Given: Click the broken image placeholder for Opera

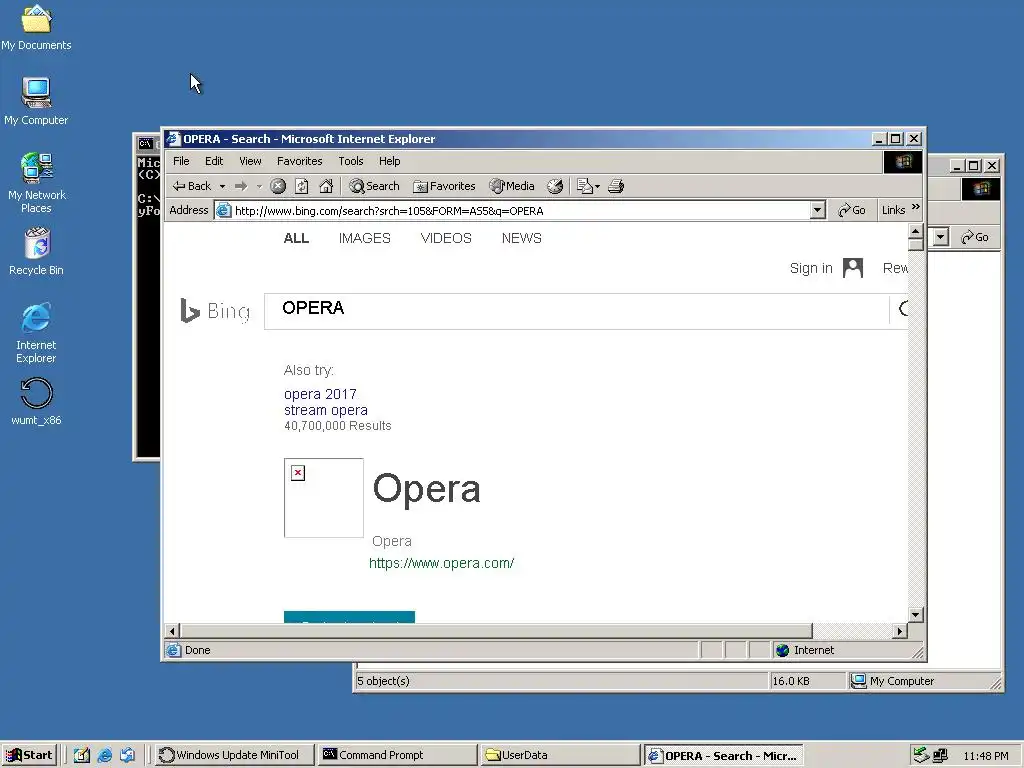Looking at the screenshot, I should (x=324, y=498).
